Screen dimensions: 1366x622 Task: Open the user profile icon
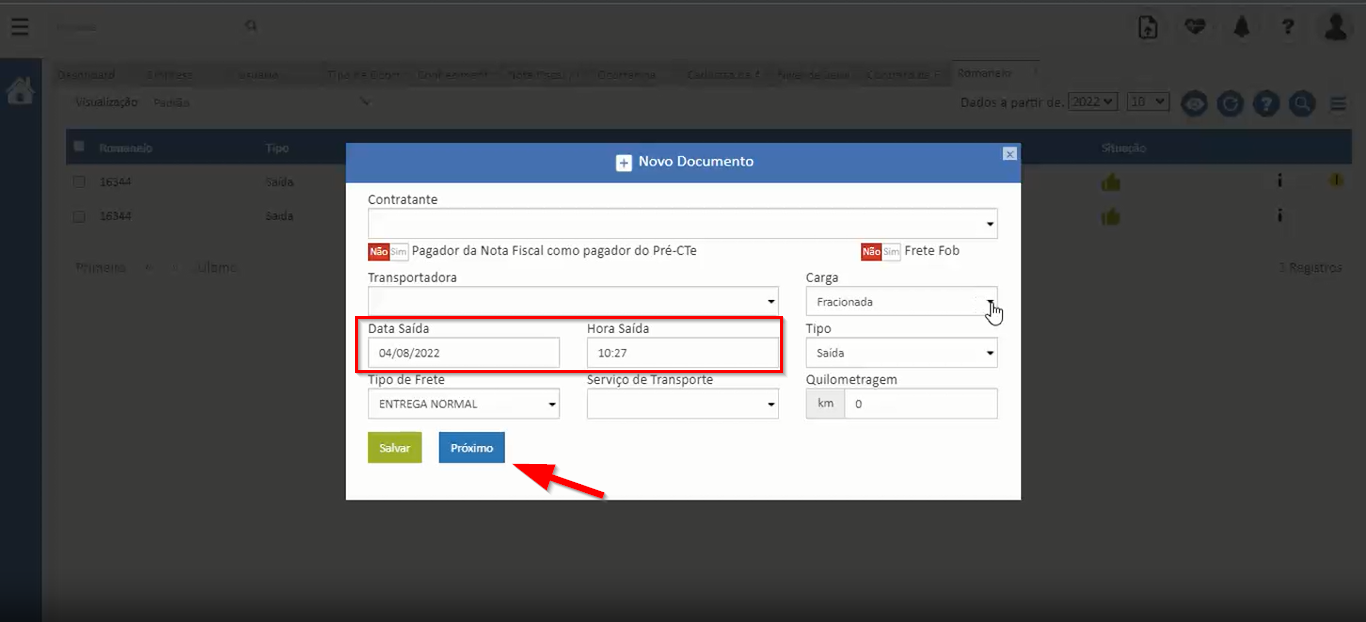tap(1336, 27)
